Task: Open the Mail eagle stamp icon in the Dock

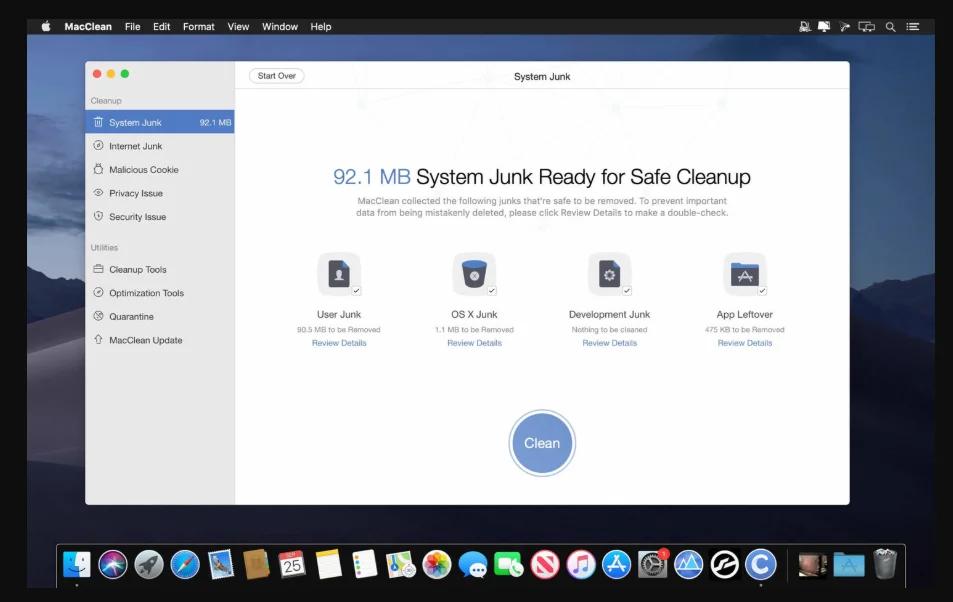Action: [x=221, y=565]
